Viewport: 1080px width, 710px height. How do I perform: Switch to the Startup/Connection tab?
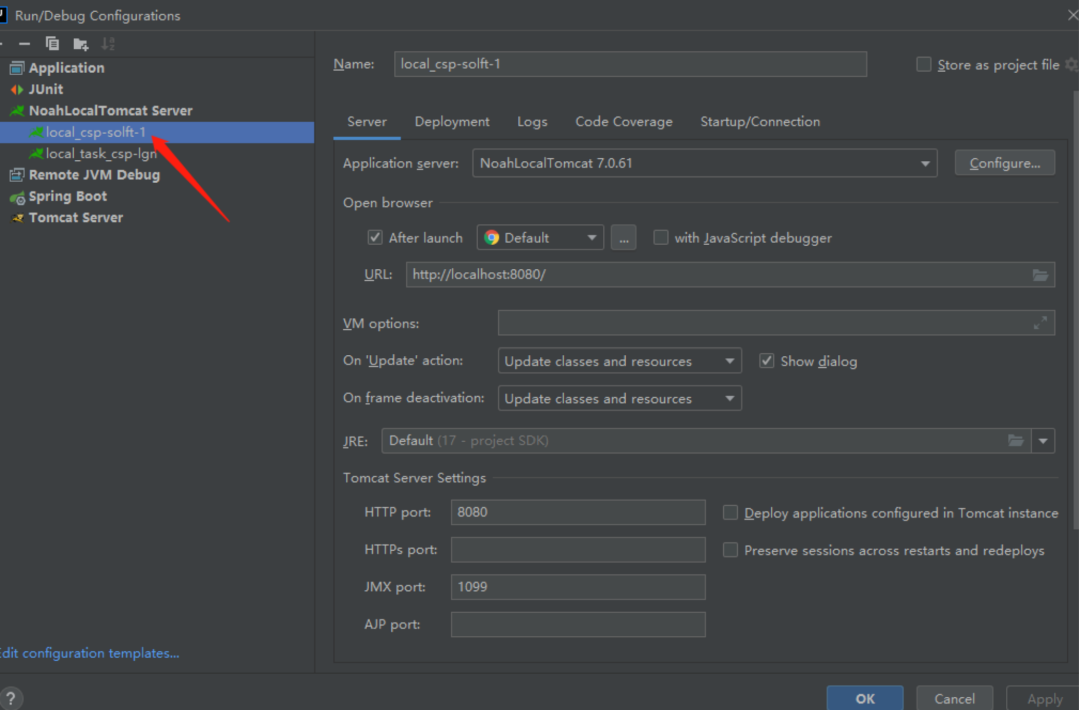pyautogui.click(x=760, y=122)
